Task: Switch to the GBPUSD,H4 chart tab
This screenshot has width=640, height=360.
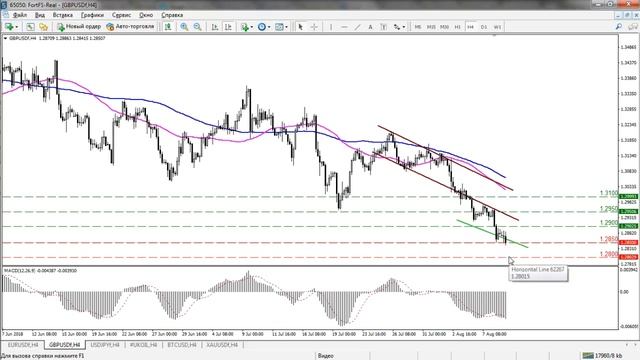Action: click(64, 345)
